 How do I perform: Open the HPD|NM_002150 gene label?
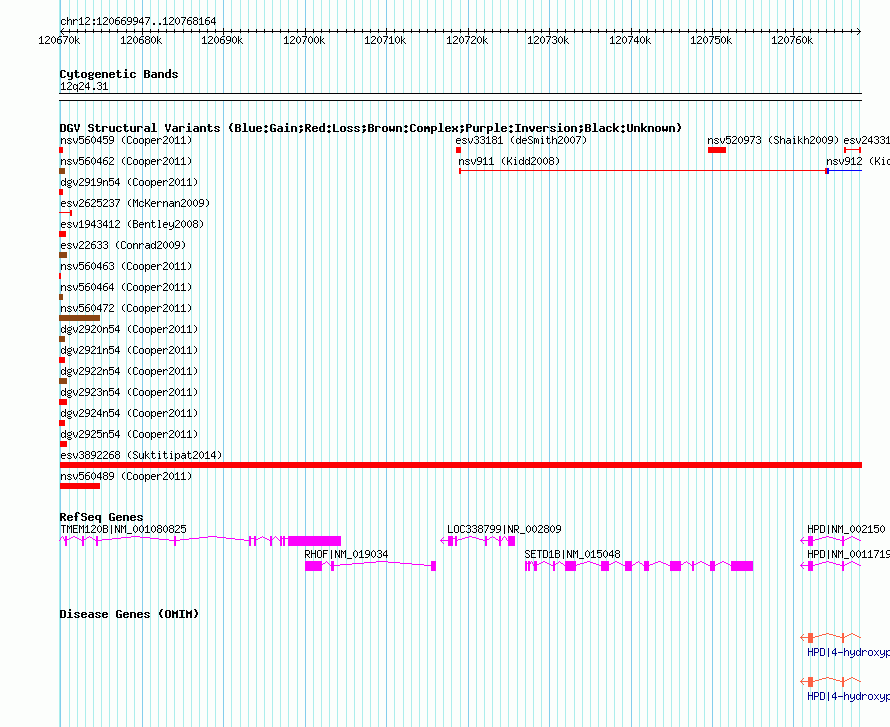point(846,529)
